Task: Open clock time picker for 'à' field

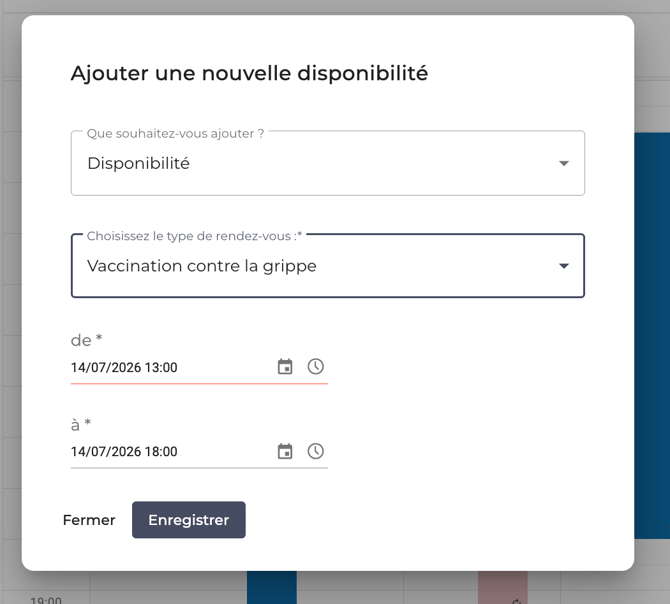Action: point(316,451)
